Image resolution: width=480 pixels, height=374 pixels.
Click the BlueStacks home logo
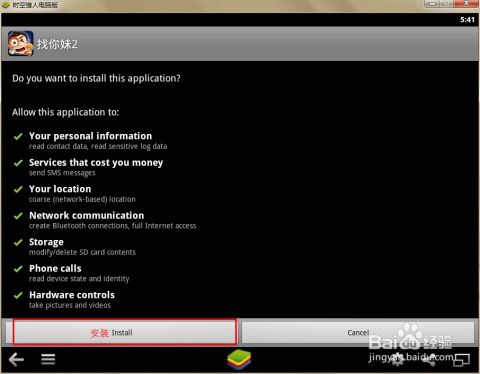pyautogui.click(x=239, y=360)
